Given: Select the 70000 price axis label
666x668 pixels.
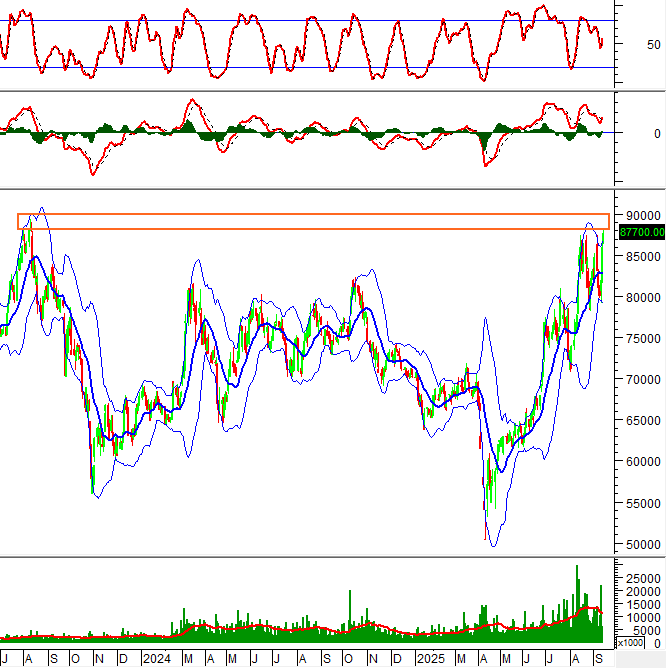Looking at the screenshot, I should (x=643, y=379).
